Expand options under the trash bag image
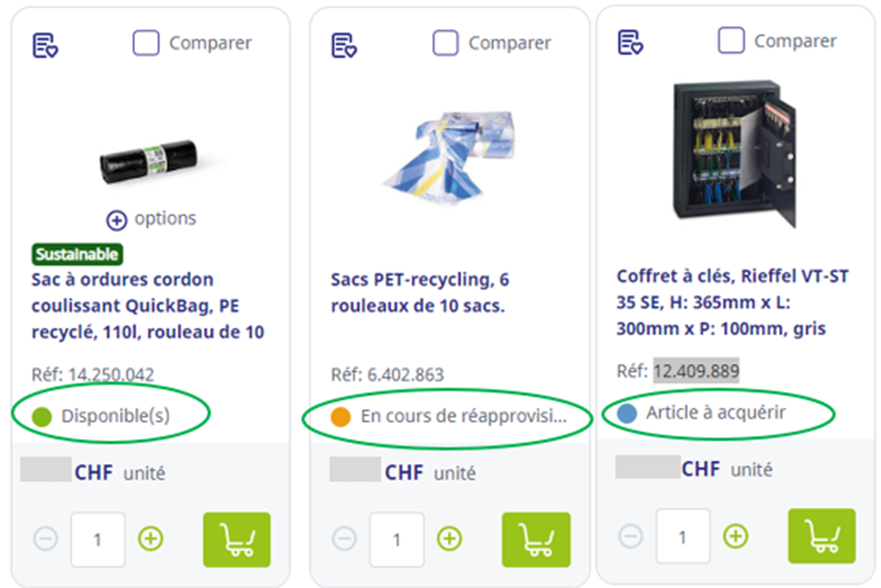This screenshot has width=881, height=588. pyautogui.click(x=151, y=219)
